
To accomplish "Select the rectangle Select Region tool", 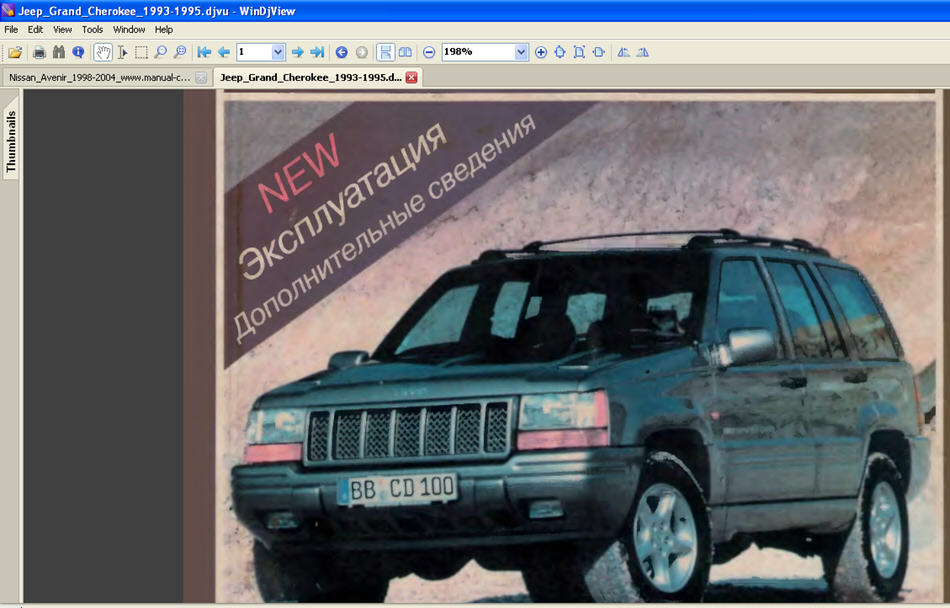I will 141,53.
